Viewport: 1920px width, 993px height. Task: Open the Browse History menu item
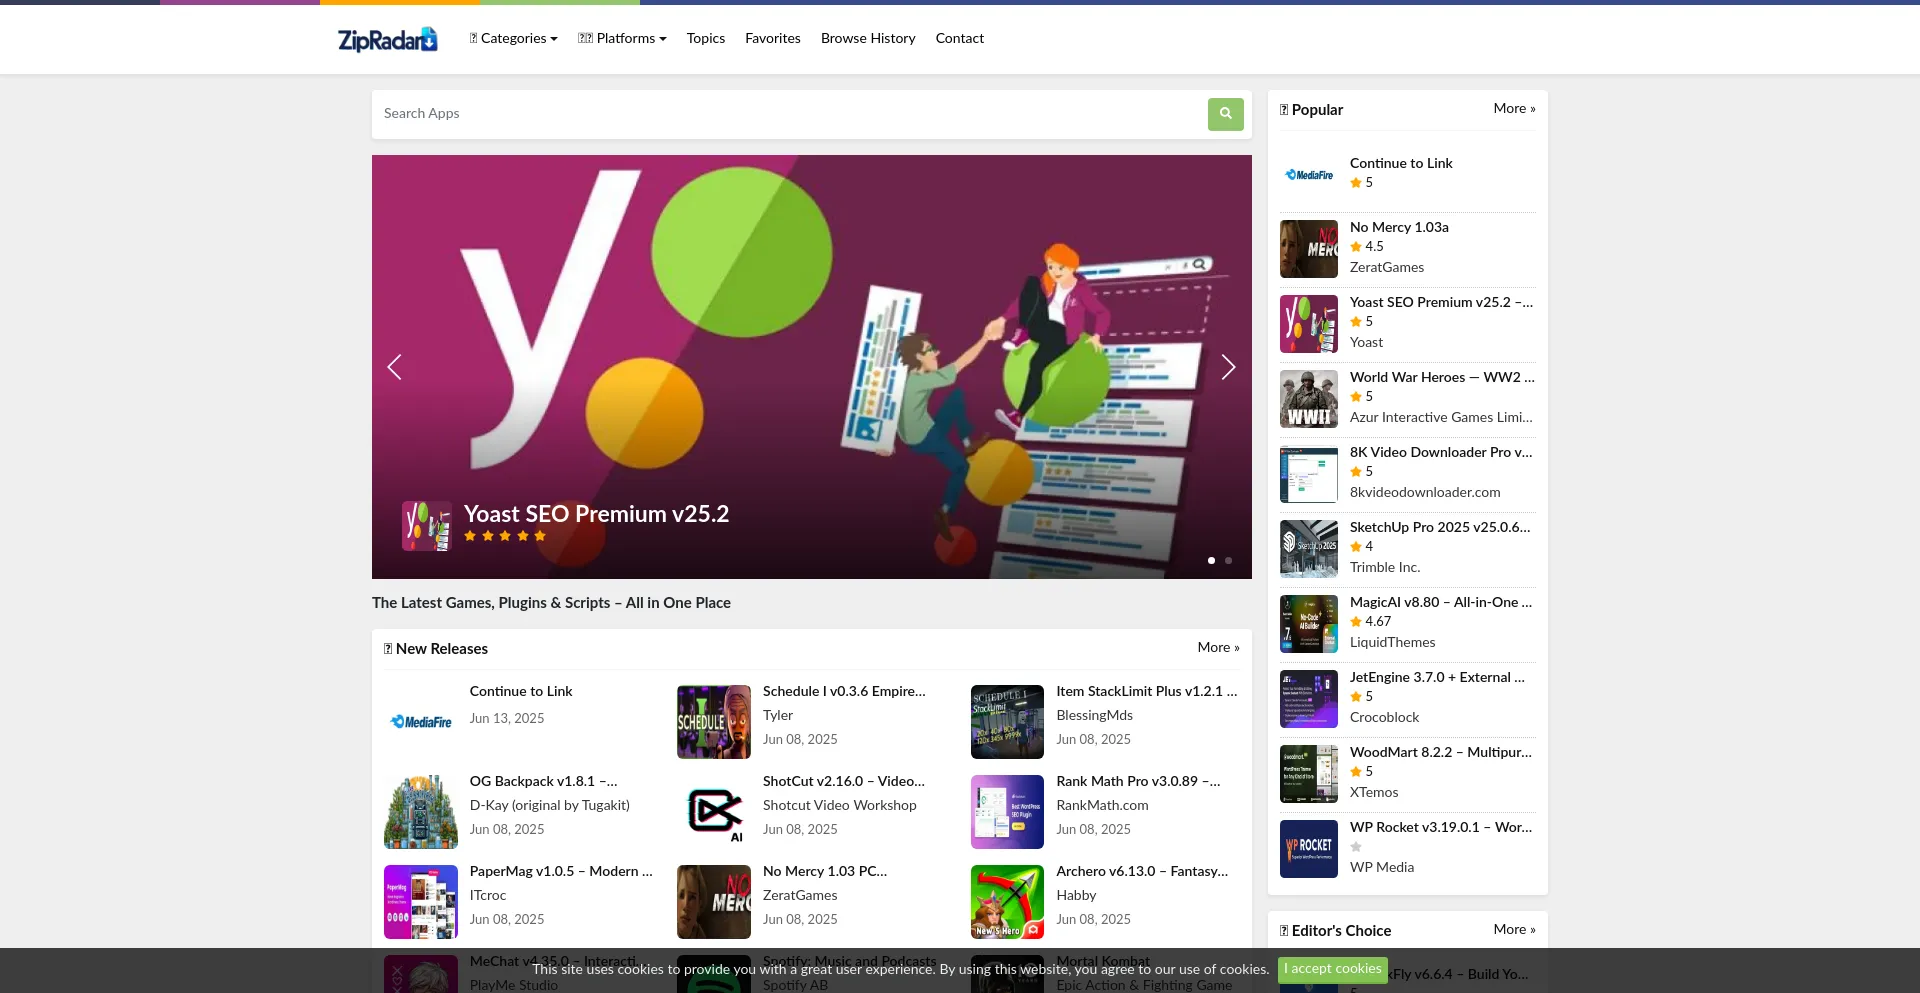[868, 38]
